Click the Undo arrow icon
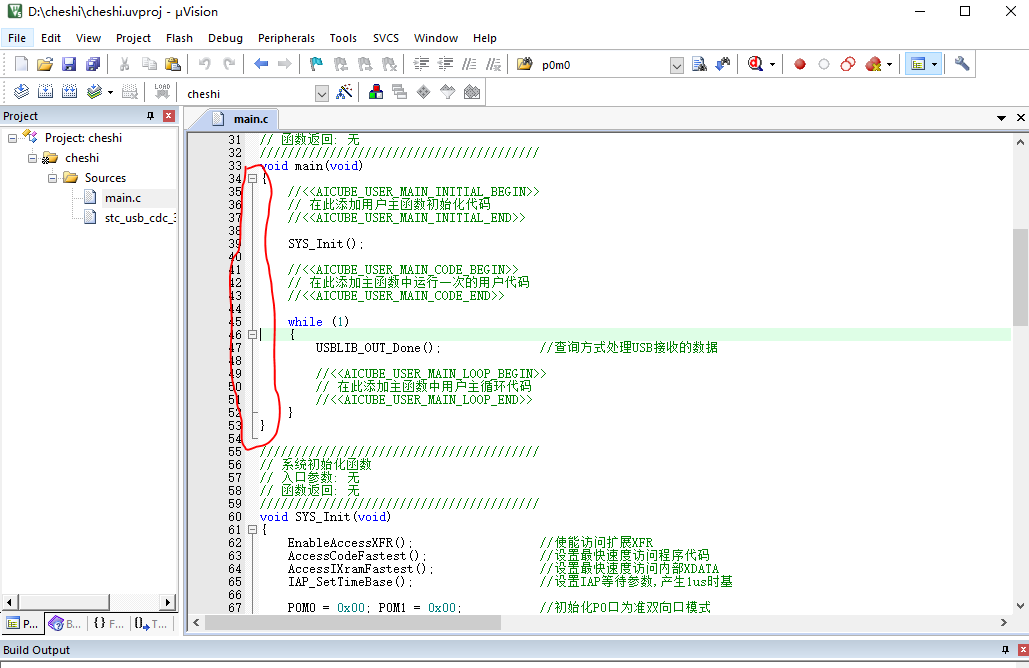This screenshot has height=668, width=1029. (x=205, y=64)
